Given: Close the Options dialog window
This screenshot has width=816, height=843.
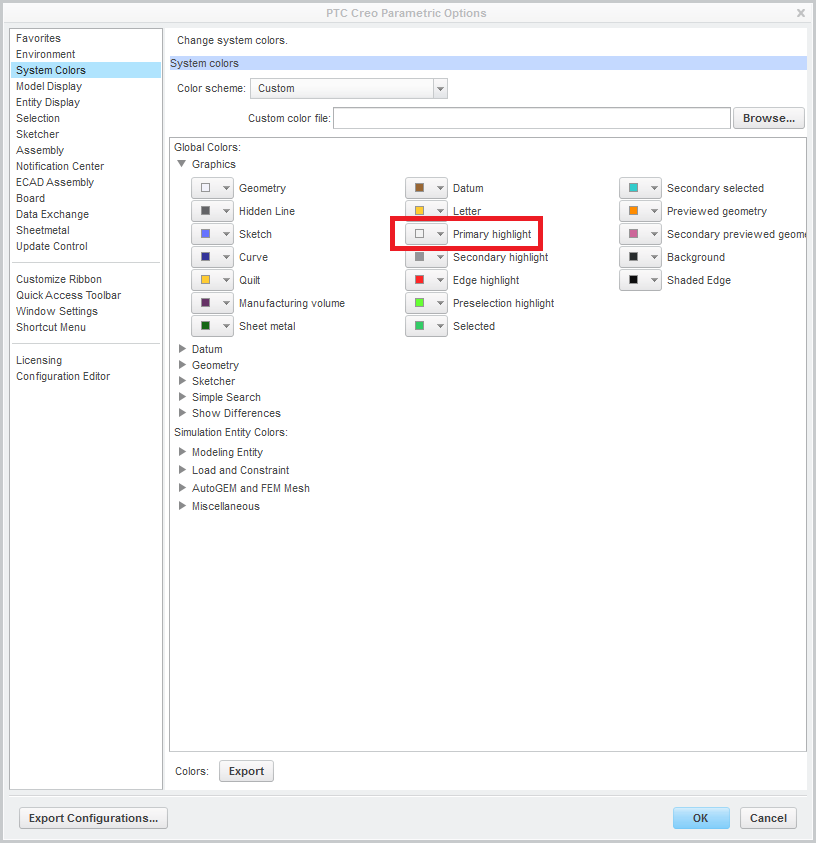Looking at the screenshot, I should click(x=801, y=13).
